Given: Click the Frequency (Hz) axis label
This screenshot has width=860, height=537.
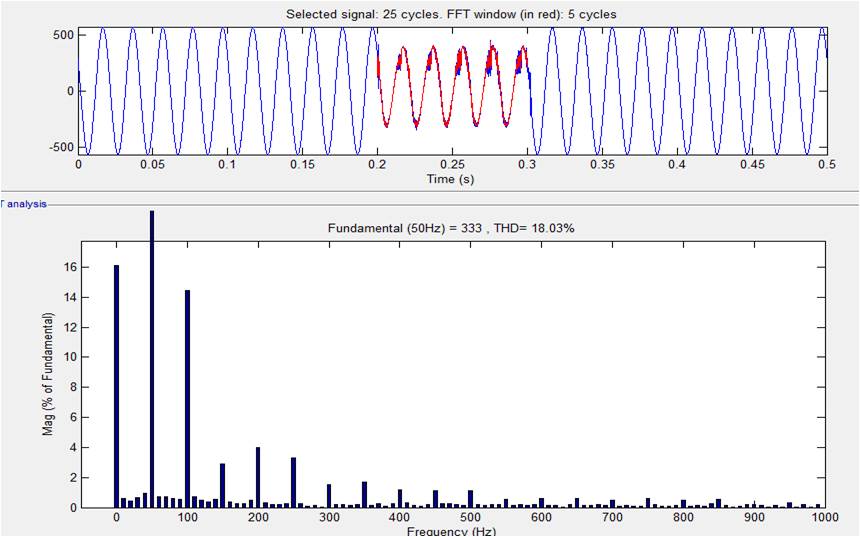Looking at the screenshot, I should point(452,530).
